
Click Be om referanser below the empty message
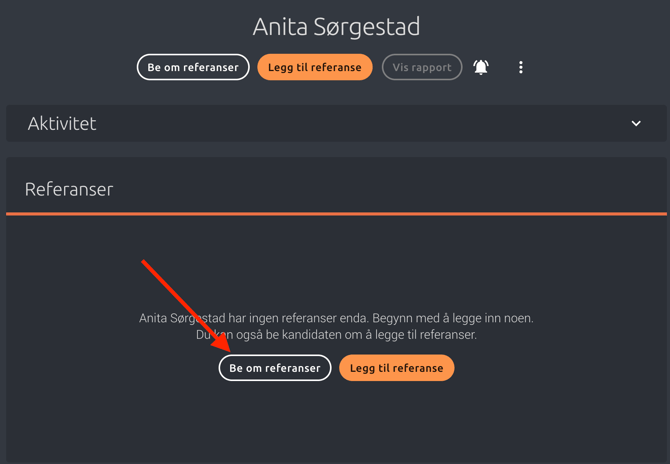pos(275,368)
